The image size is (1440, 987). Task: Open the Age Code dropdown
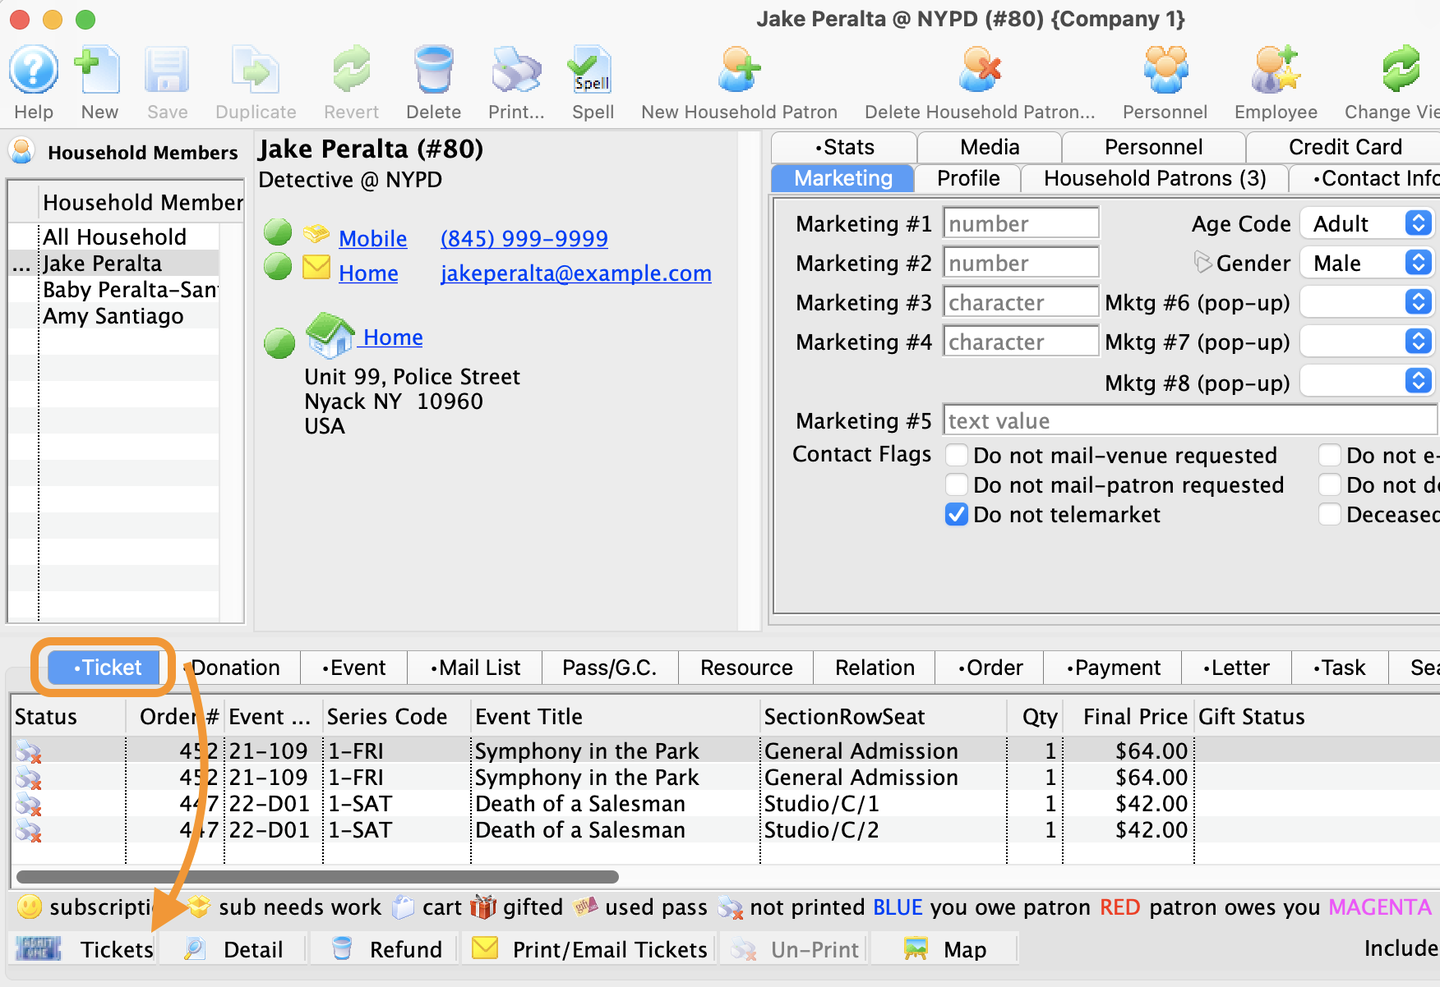tap(1367, 223)
